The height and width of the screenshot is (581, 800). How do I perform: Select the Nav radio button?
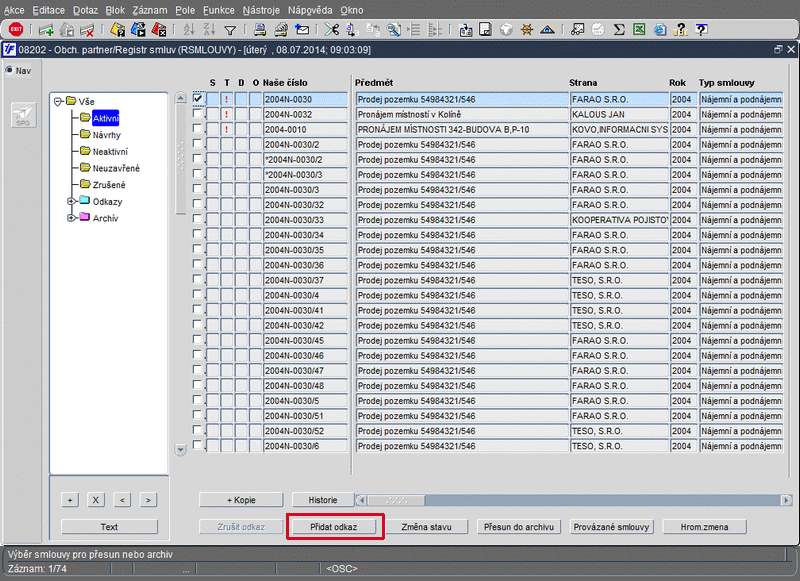coord(9,70)
